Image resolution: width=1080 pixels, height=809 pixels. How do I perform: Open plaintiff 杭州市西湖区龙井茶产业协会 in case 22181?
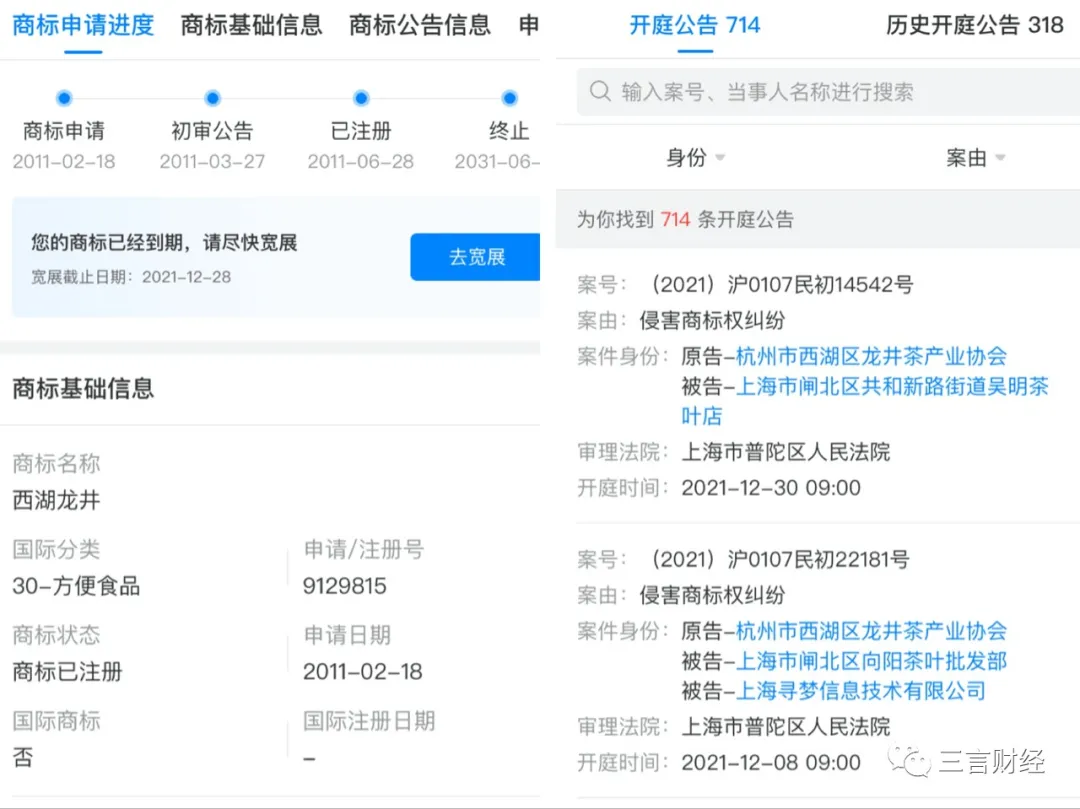tap(871, 631)
